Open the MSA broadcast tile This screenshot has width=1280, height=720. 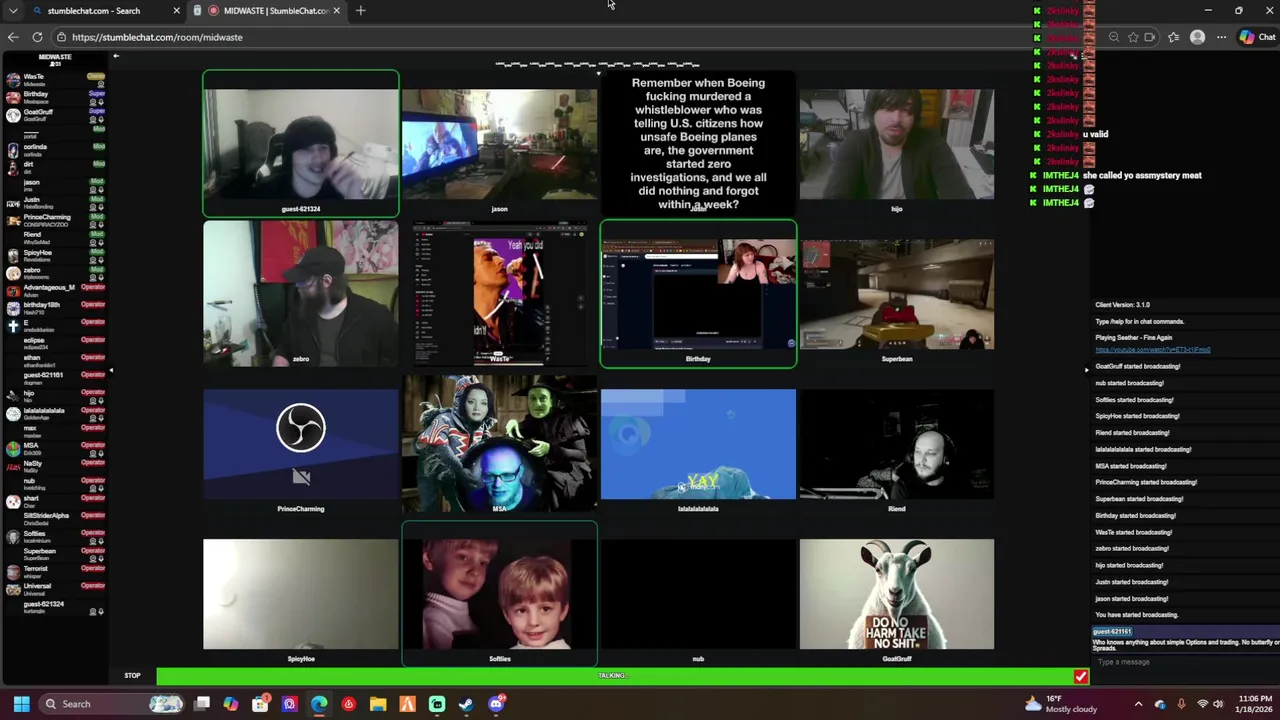[x=499, y=444]
